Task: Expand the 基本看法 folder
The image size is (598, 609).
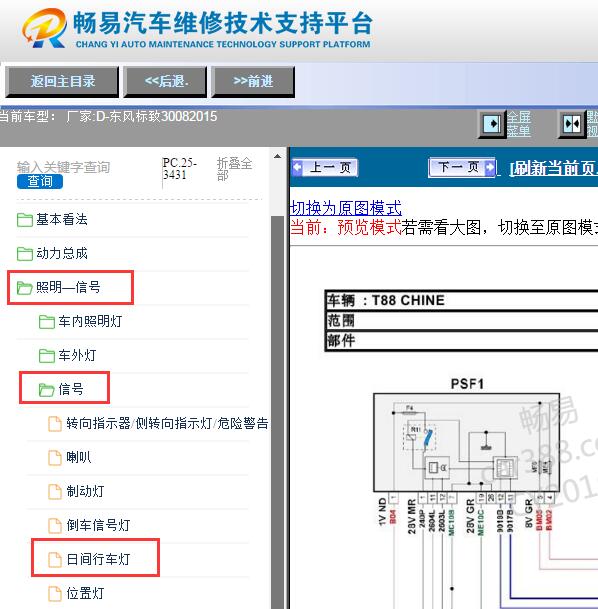Action: tap(62, 219)
